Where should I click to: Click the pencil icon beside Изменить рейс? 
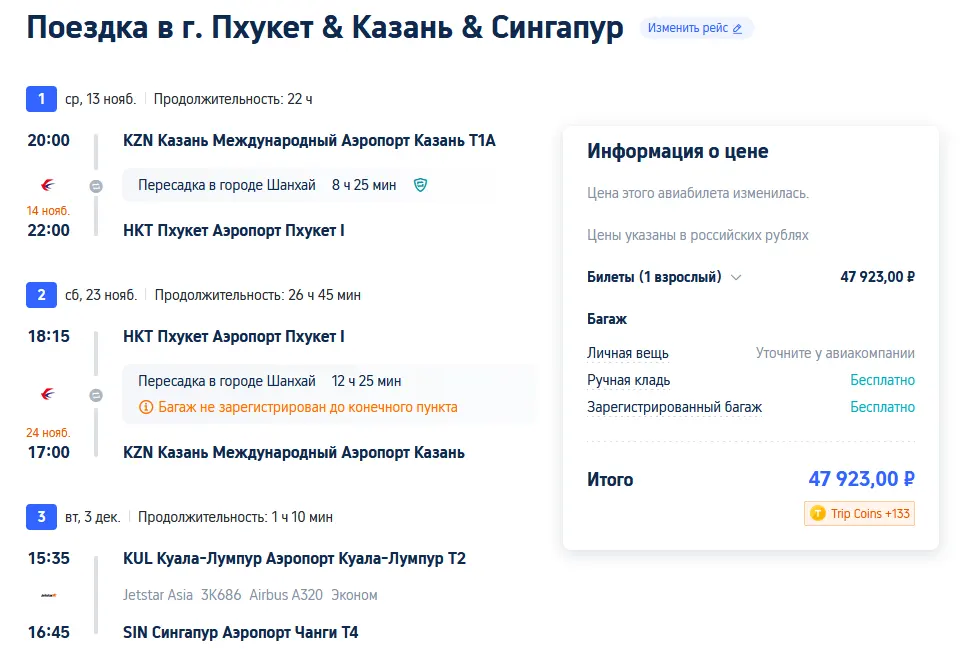click(738, 29)
